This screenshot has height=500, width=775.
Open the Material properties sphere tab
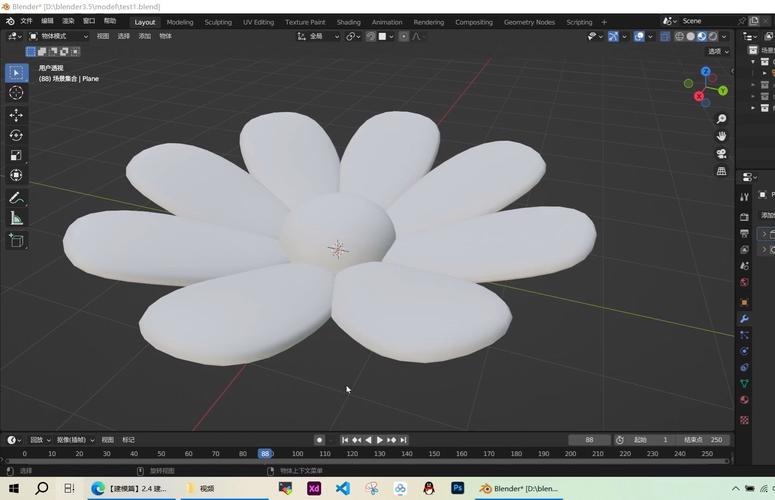click(744, 400)
